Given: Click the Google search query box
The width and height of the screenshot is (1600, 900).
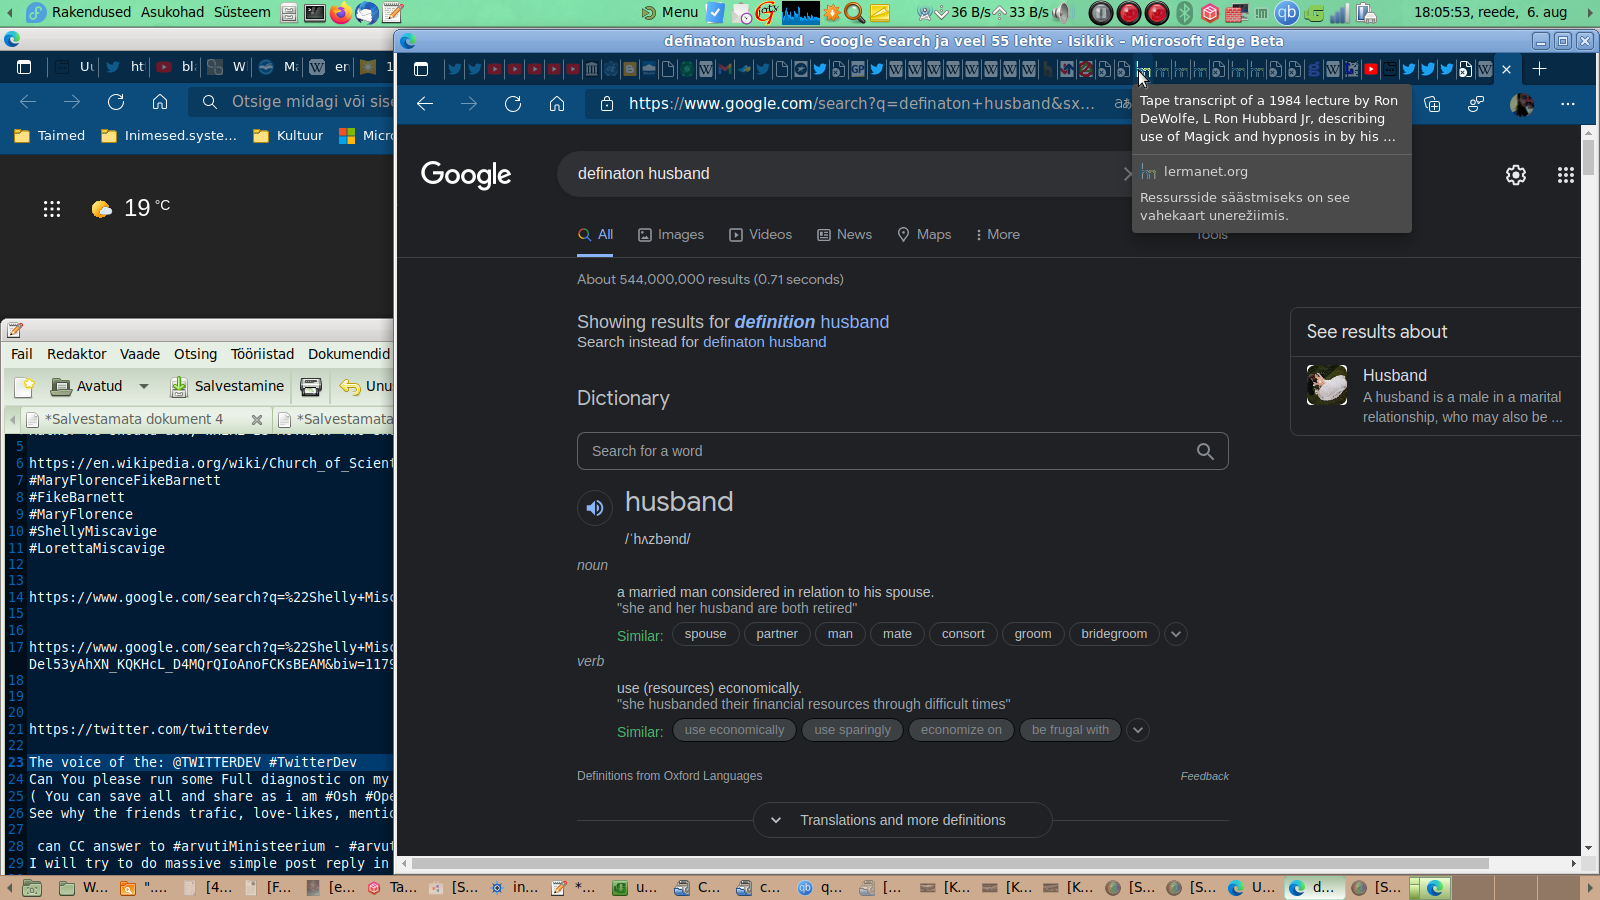Looking at the screenshot, I should coord(845,174).
